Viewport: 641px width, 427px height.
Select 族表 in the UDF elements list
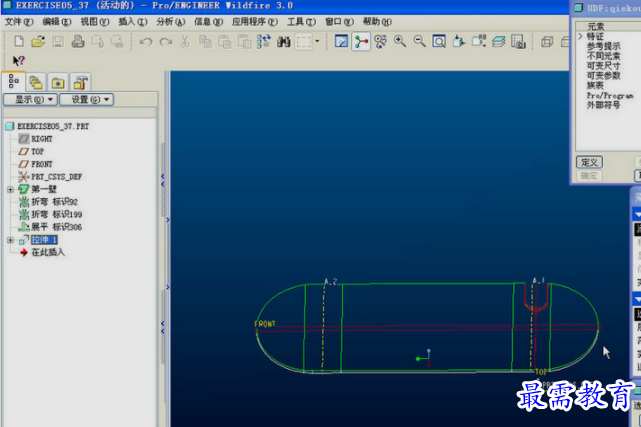click(x=595, y=85)
